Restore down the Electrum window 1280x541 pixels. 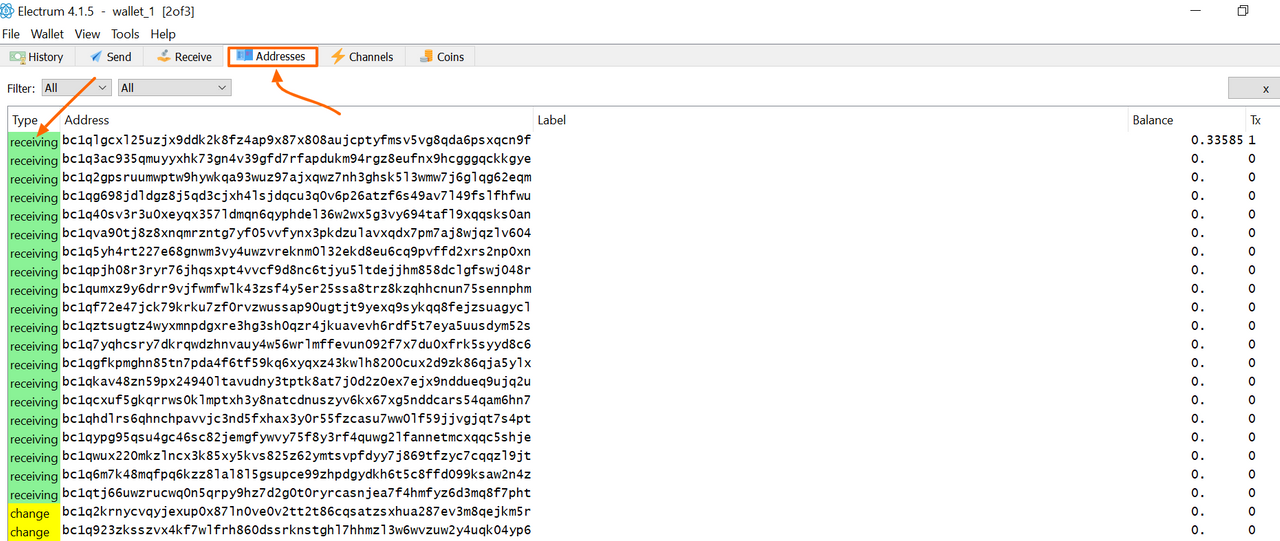pos(1243,11)
